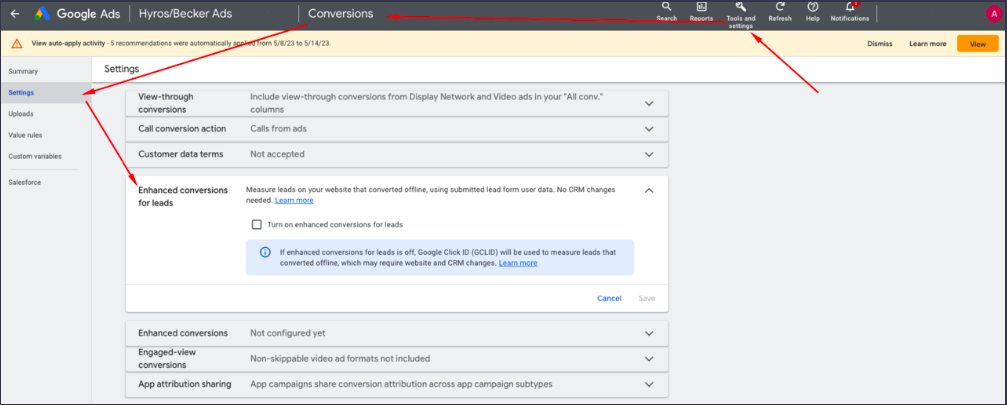The height and width of the screenshot is (405, 1007).
Task: Open the Summary page in sidebar
Action: click(x=23, y=71)
